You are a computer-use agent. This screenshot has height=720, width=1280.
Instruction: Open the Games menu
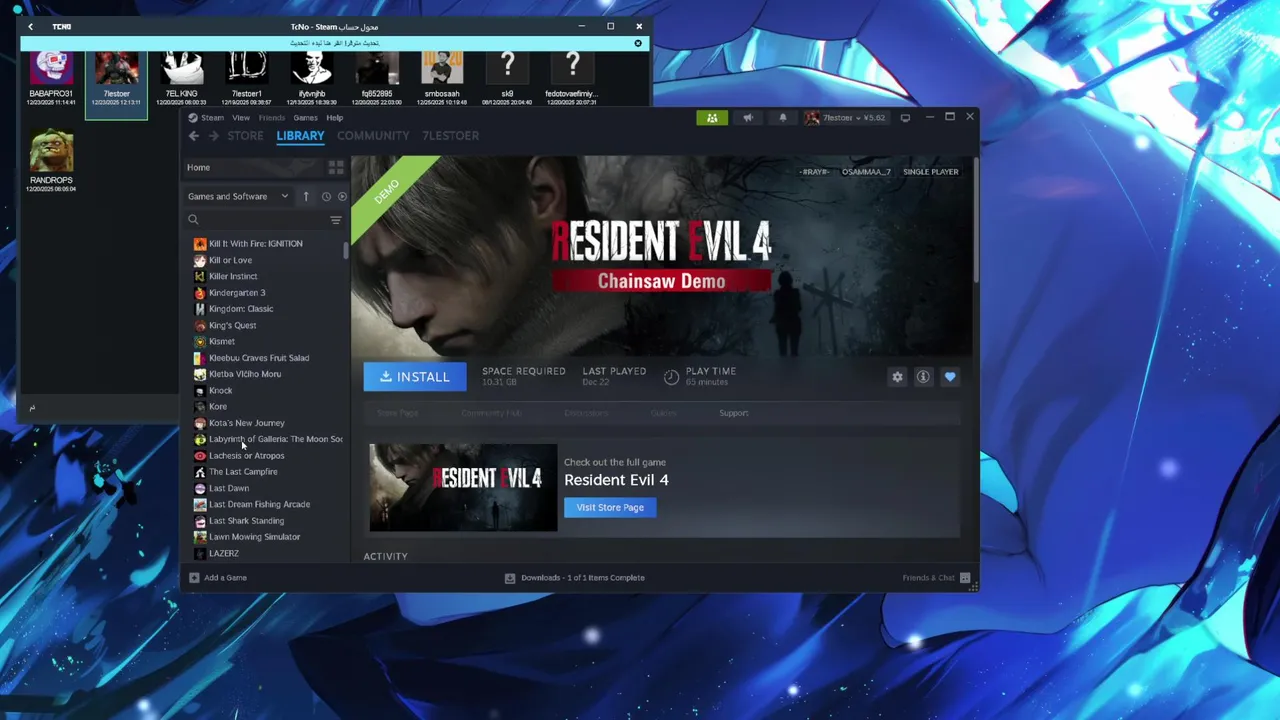point(305,118)
